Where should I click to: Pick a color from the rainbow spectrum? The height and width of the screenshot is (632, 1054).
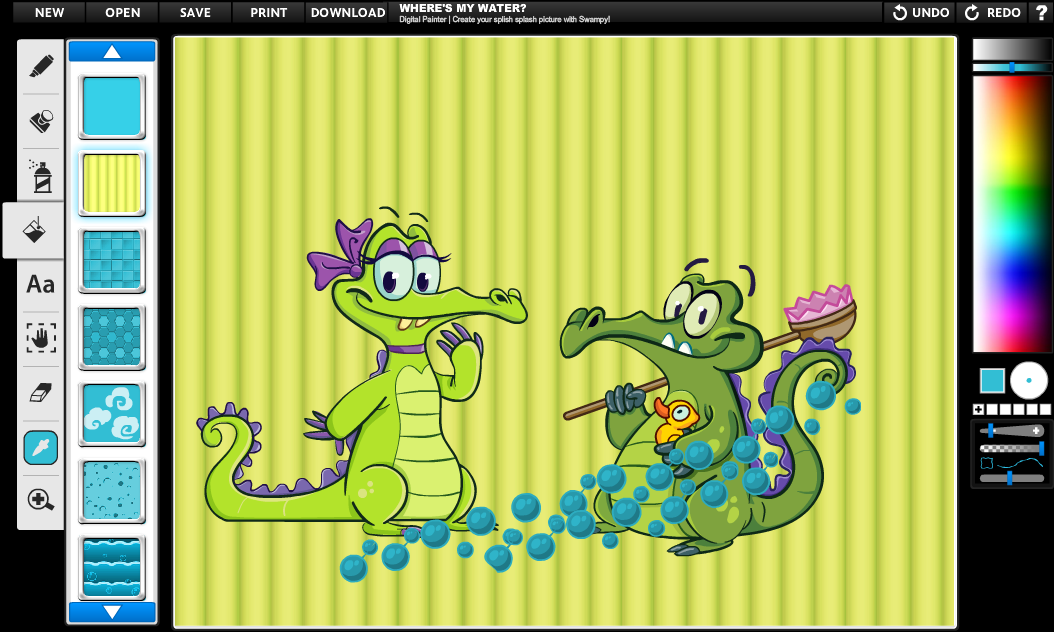(1012, 213)
